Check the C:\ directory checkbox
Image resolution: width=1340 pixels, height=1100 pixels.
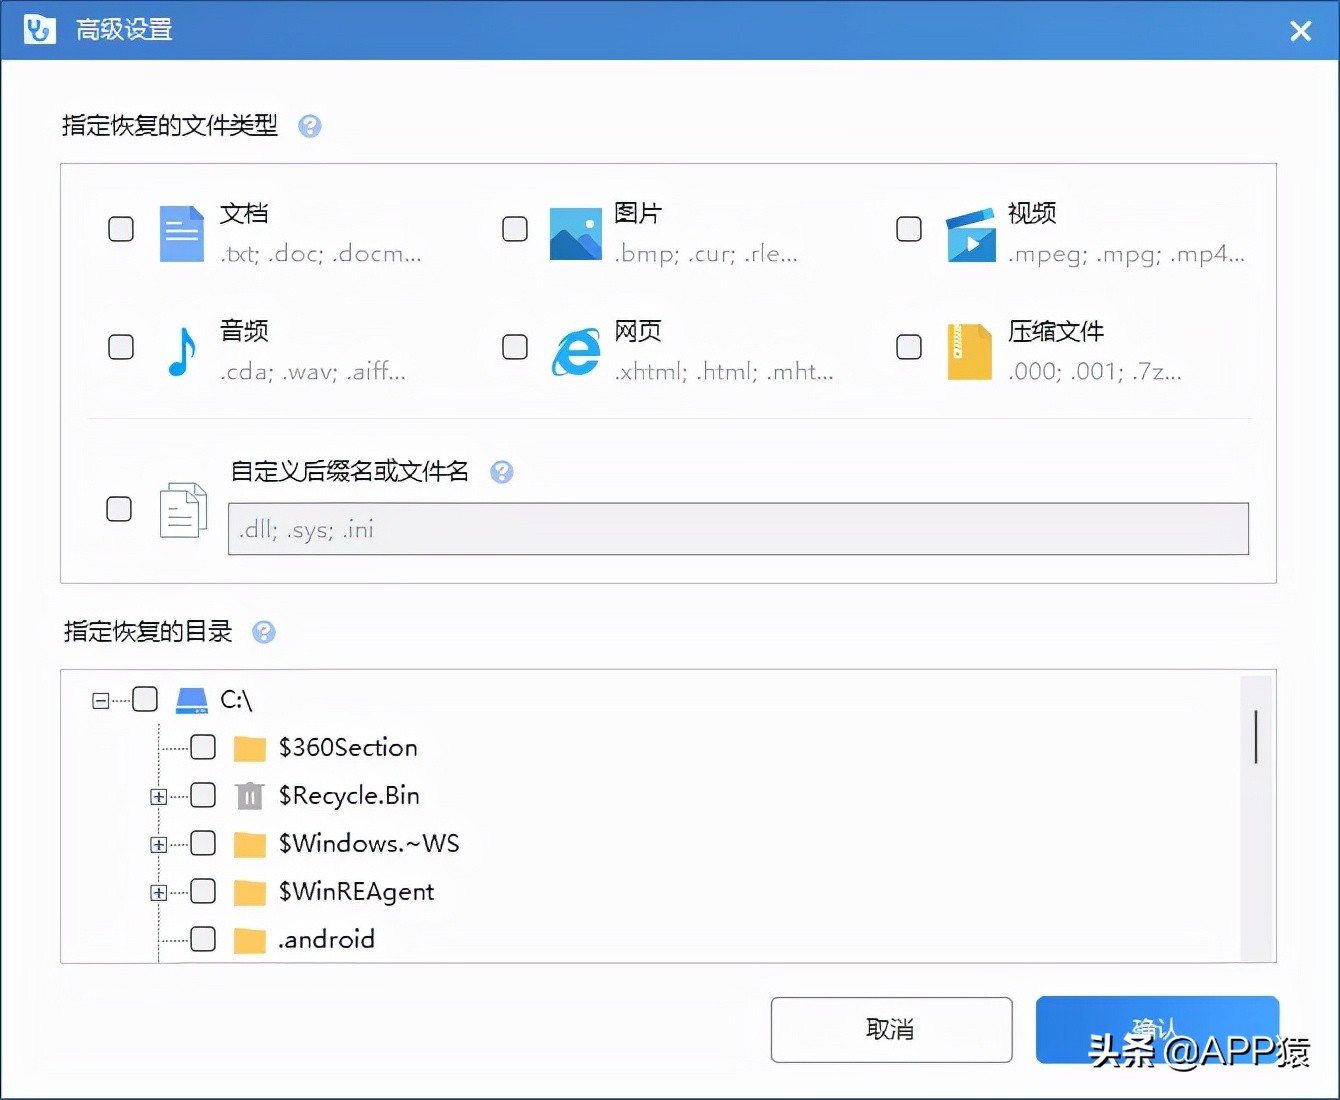pos(145,699)
